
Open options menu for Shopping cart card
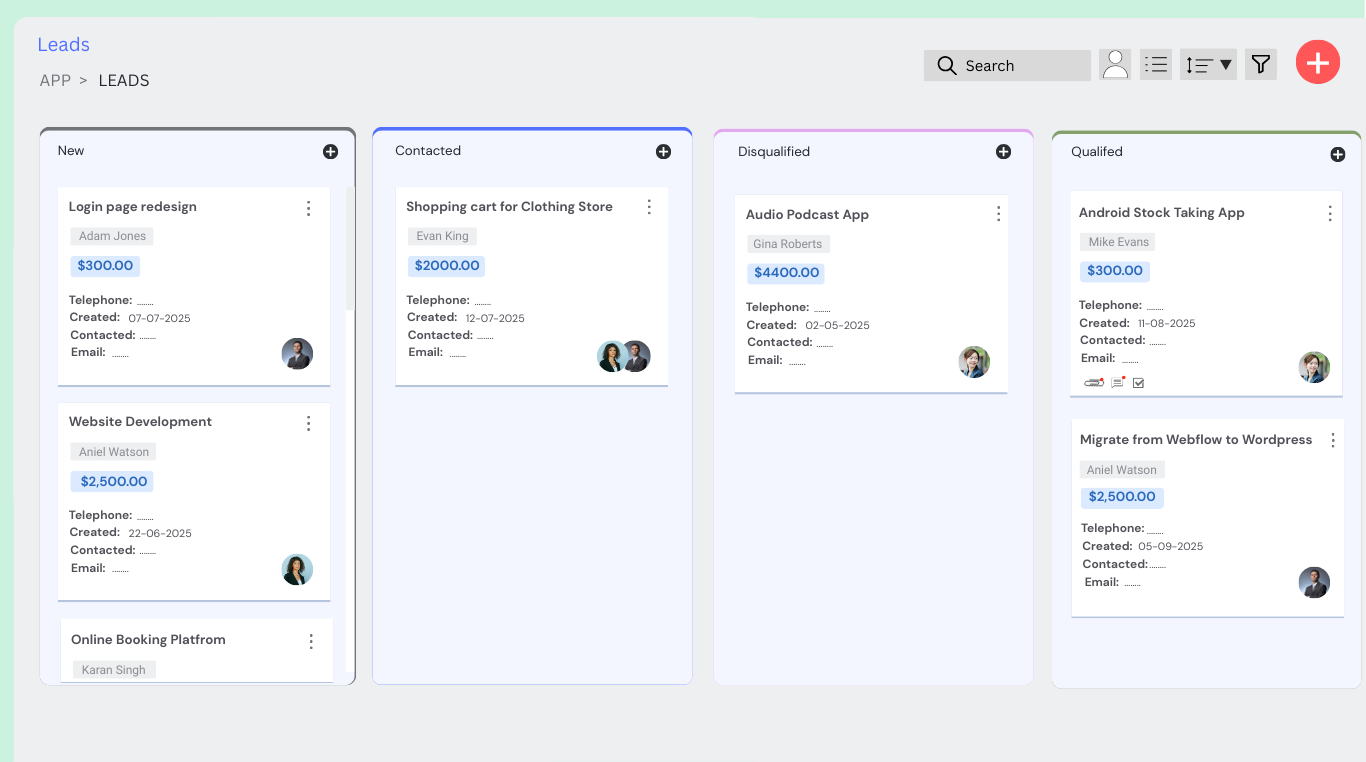649,207
